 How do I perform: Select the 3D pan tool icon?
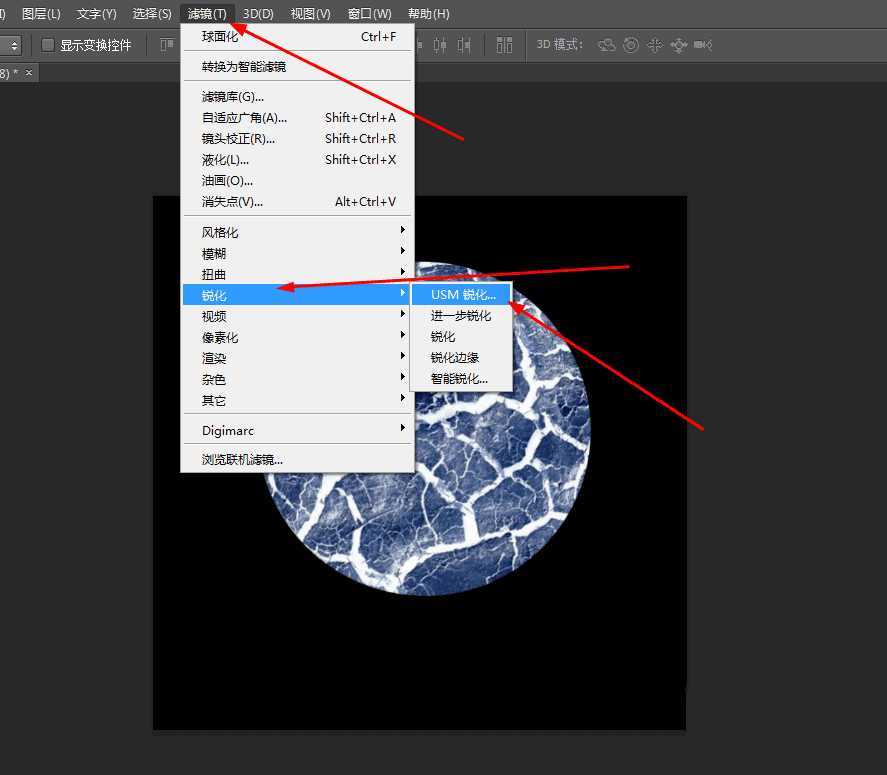tap(656, 45)
